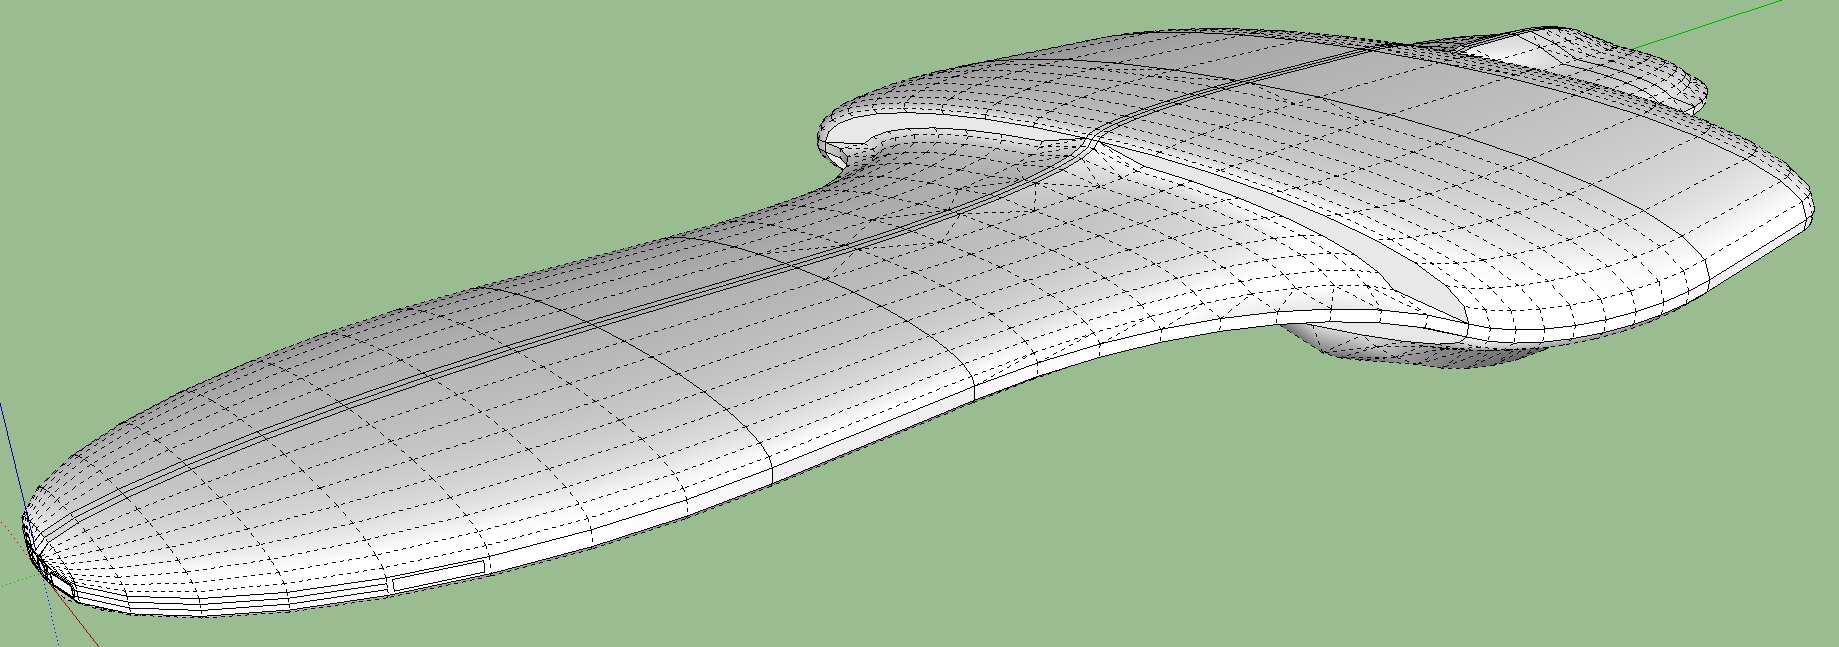
Task: Select the underside bulge beneath the near wing
Action: (1400, 345)
